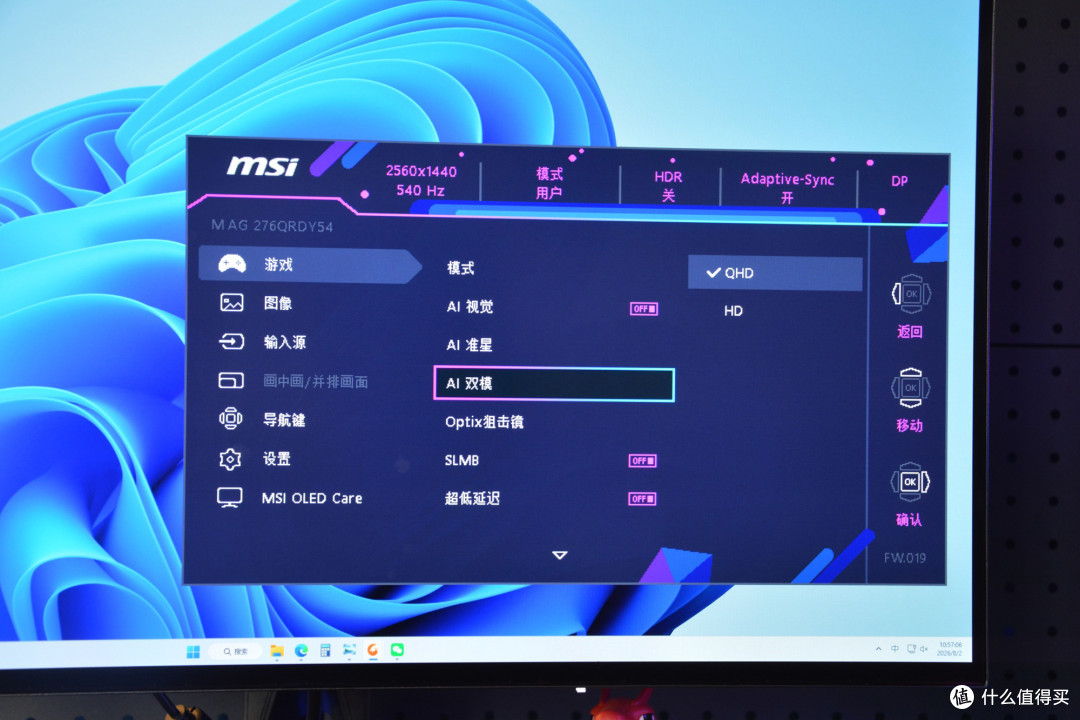Click the muted volume tray icon

(x=924, y=648)
